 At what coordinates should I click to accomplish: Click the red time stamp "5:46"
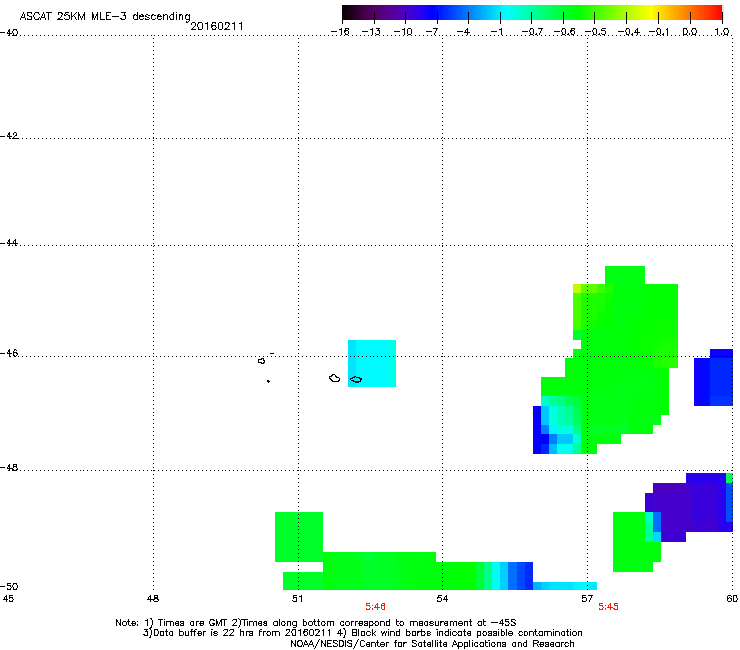[x=375, y=607]
